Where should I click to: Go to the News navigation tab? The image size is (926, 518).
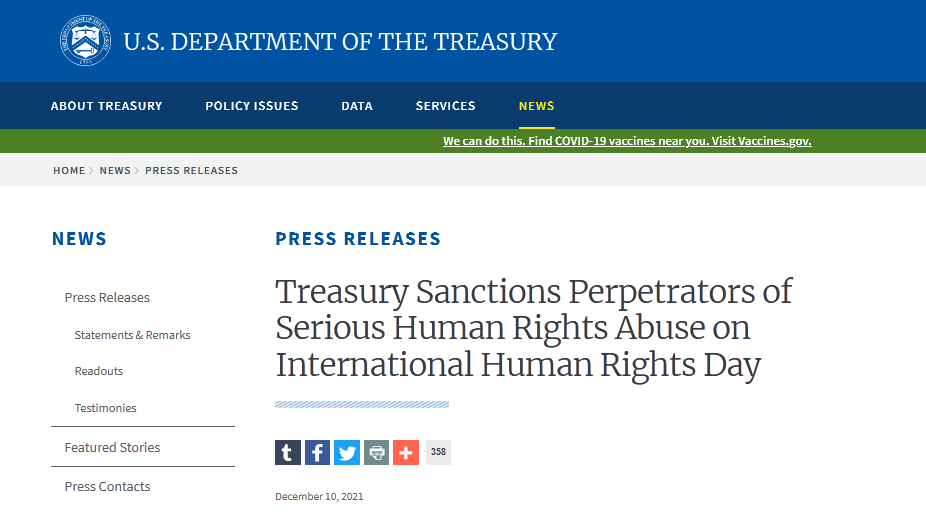[x=536, y=106]
